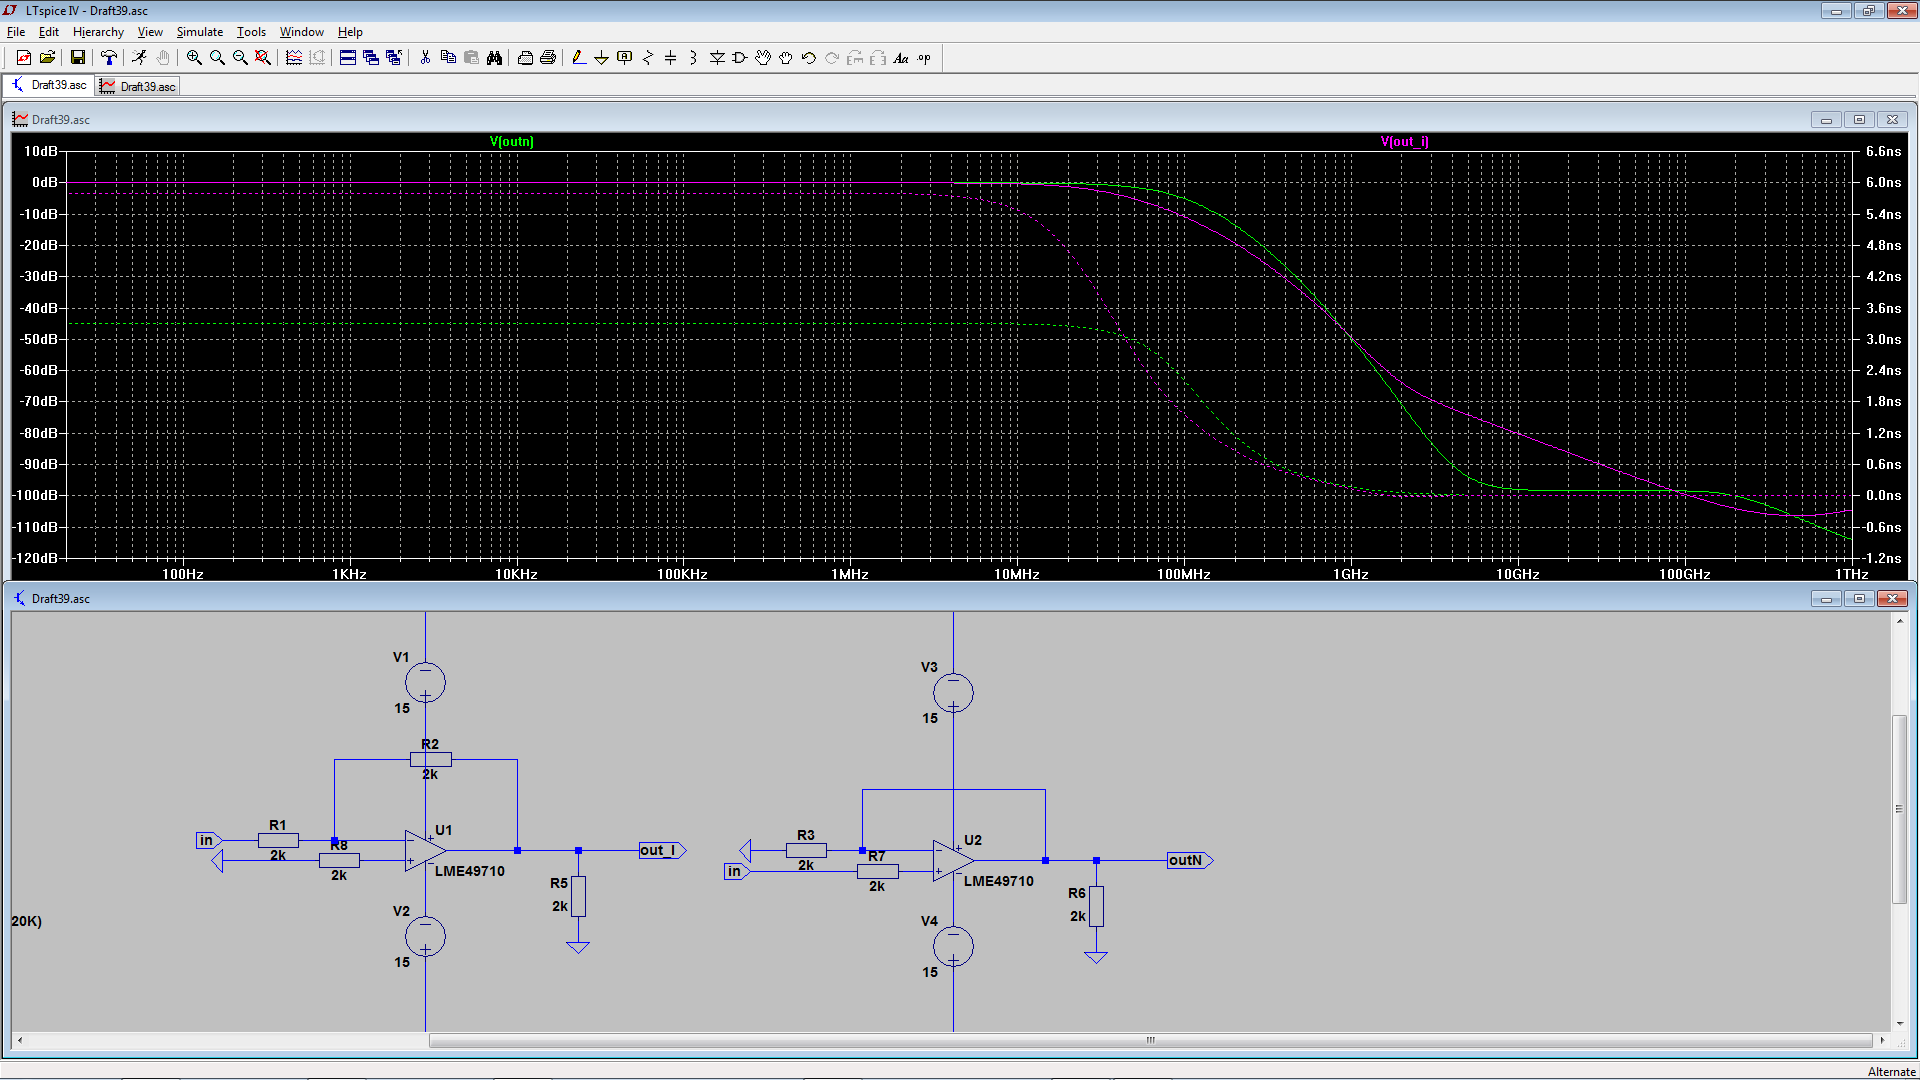The image size is (1920, 1080).
Task: Select the Resistor component tool
Action: pyautogui.click(x=647, y=58)
